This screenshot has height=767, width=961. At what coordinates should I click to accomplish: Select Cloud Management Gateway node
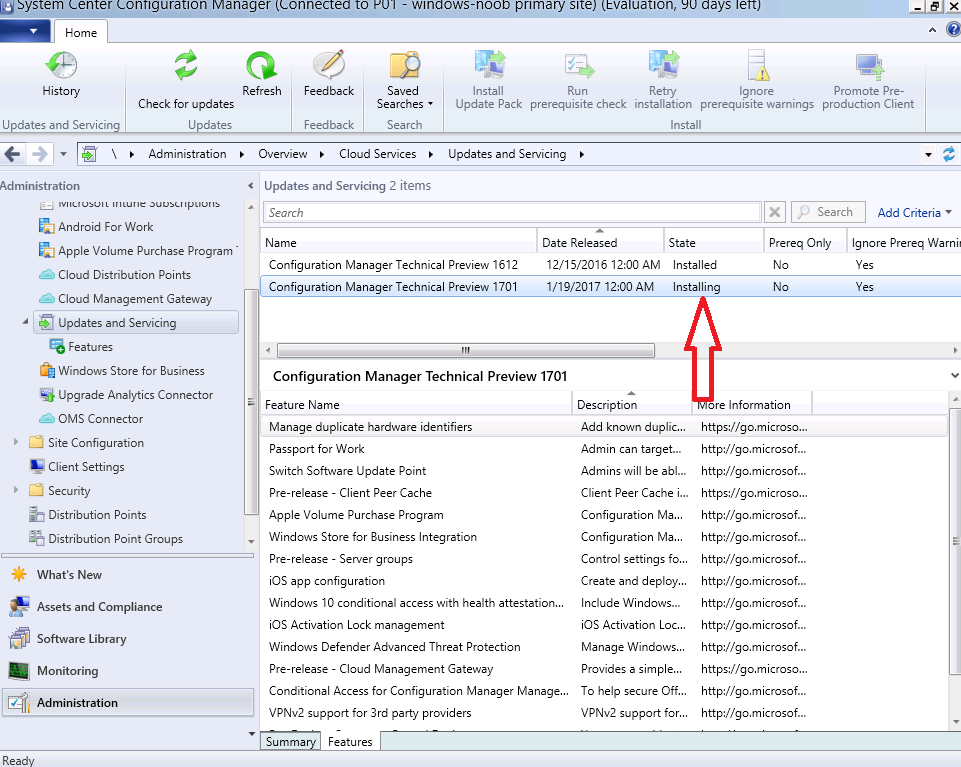[x=135, y=299]
